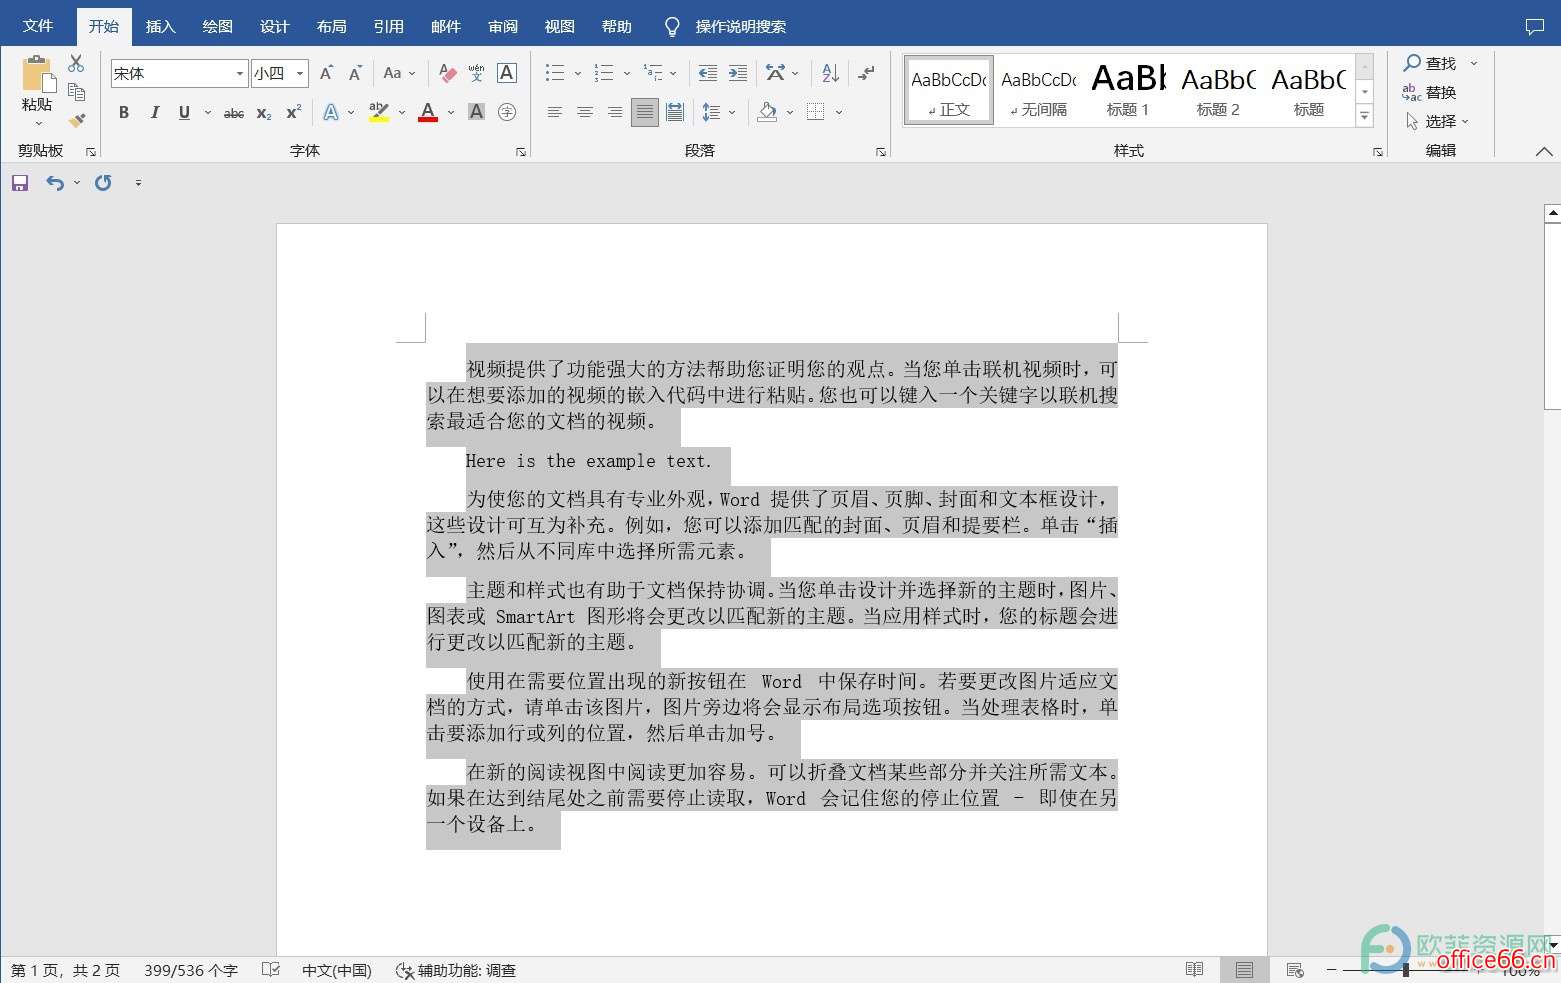Click the 查找 find button
Image resolution: width=1561 pixels, height=983 pixels.
pos(1430,63)
